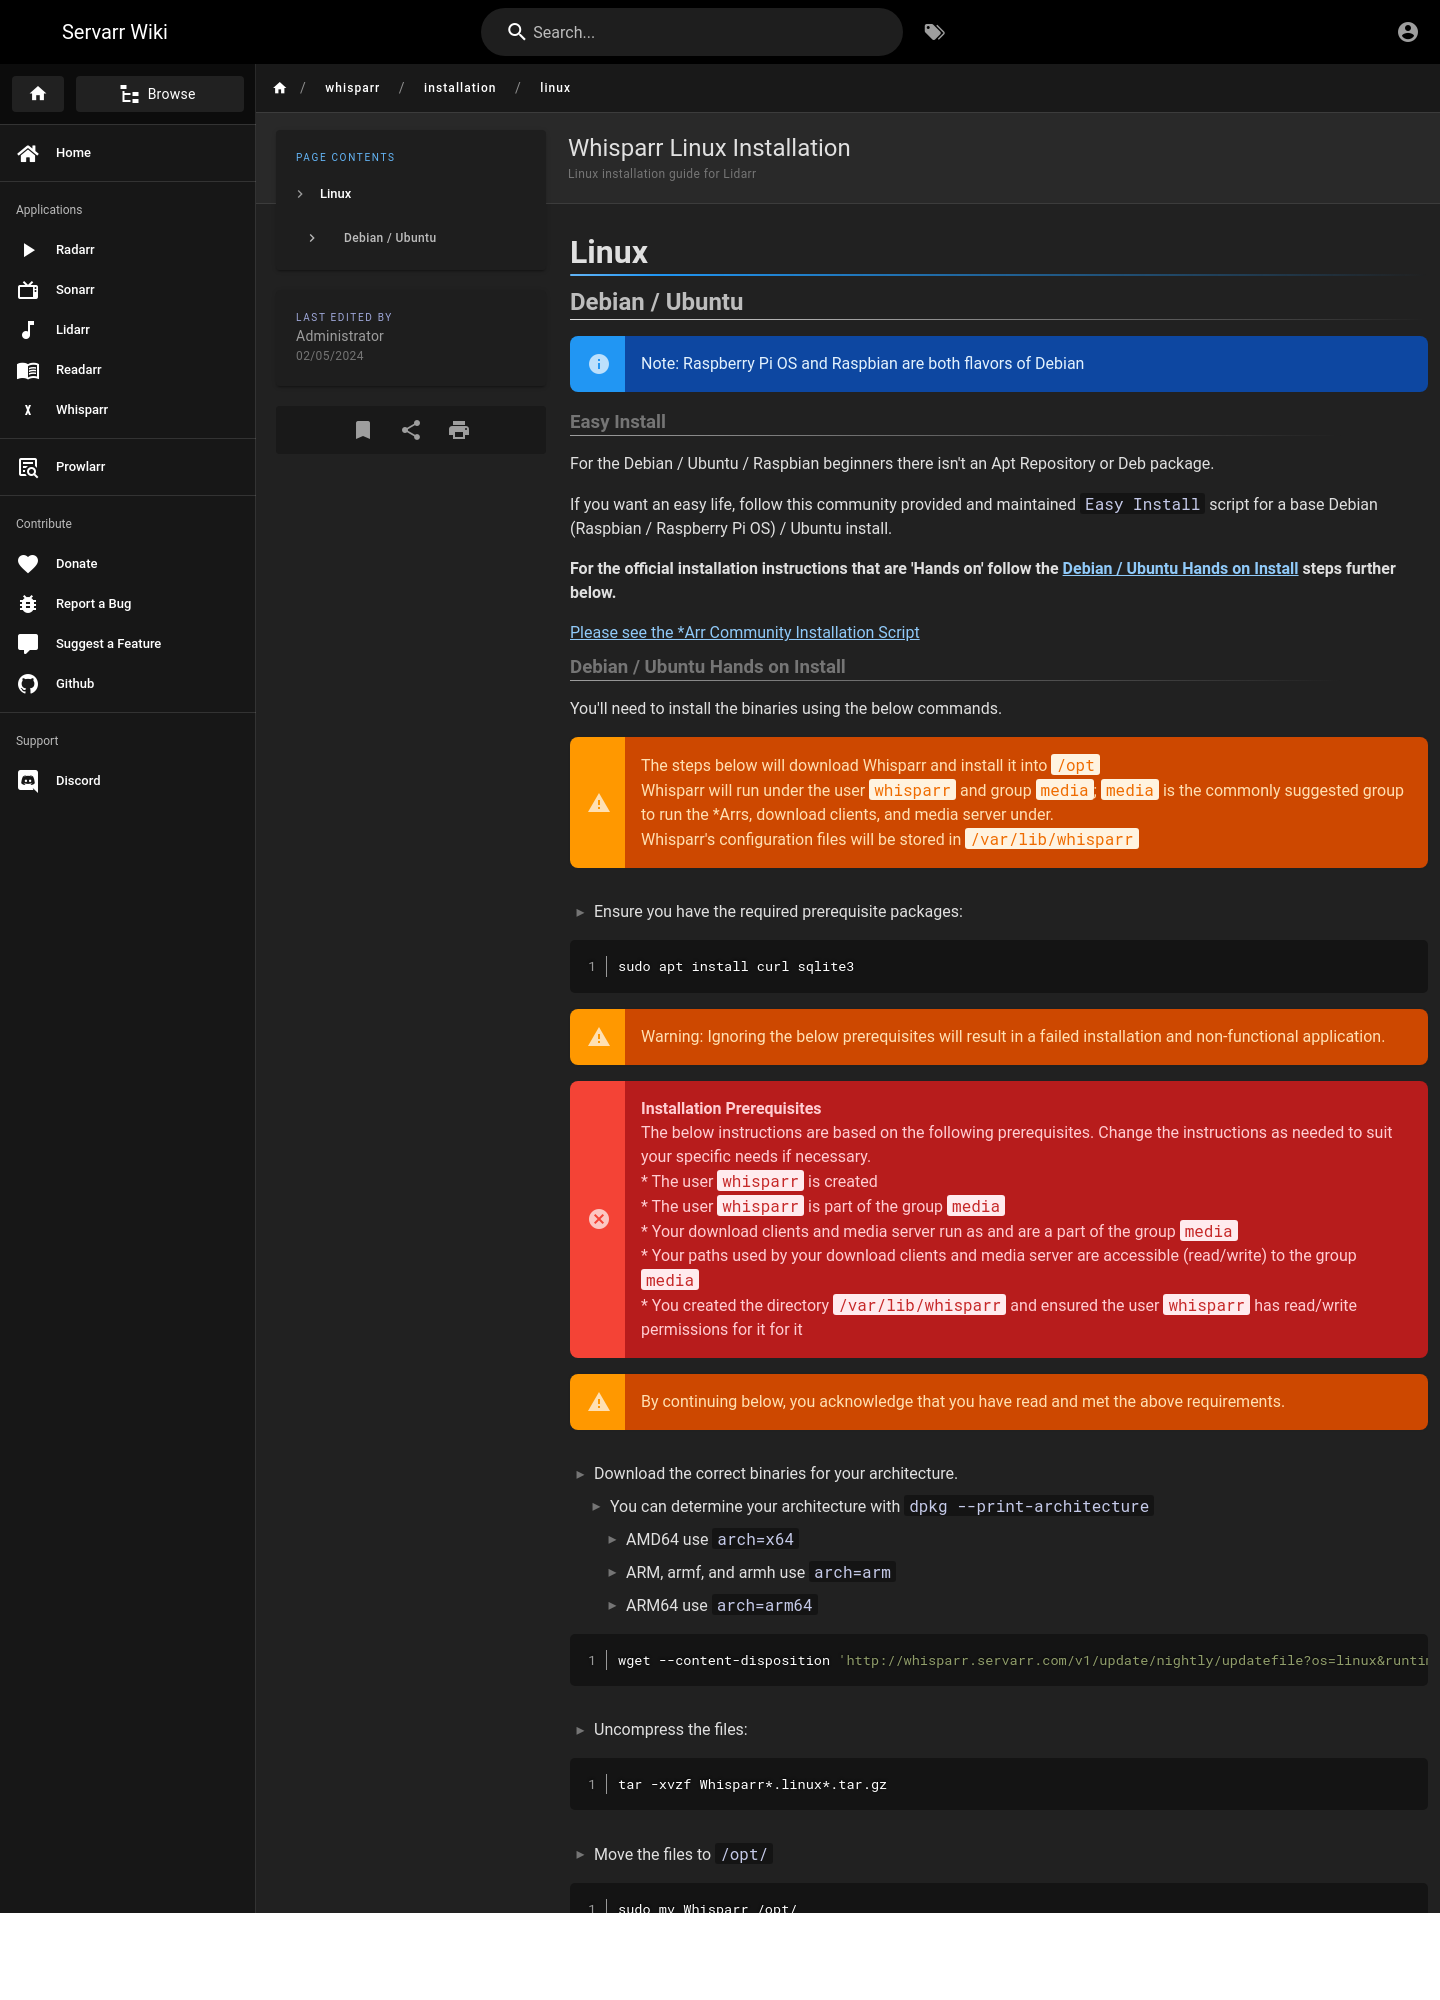Image resolution: width=1440 pixels, height=2000 pixels.
Task: Click Donate in the Contribute section
Action: pos(127,564)
